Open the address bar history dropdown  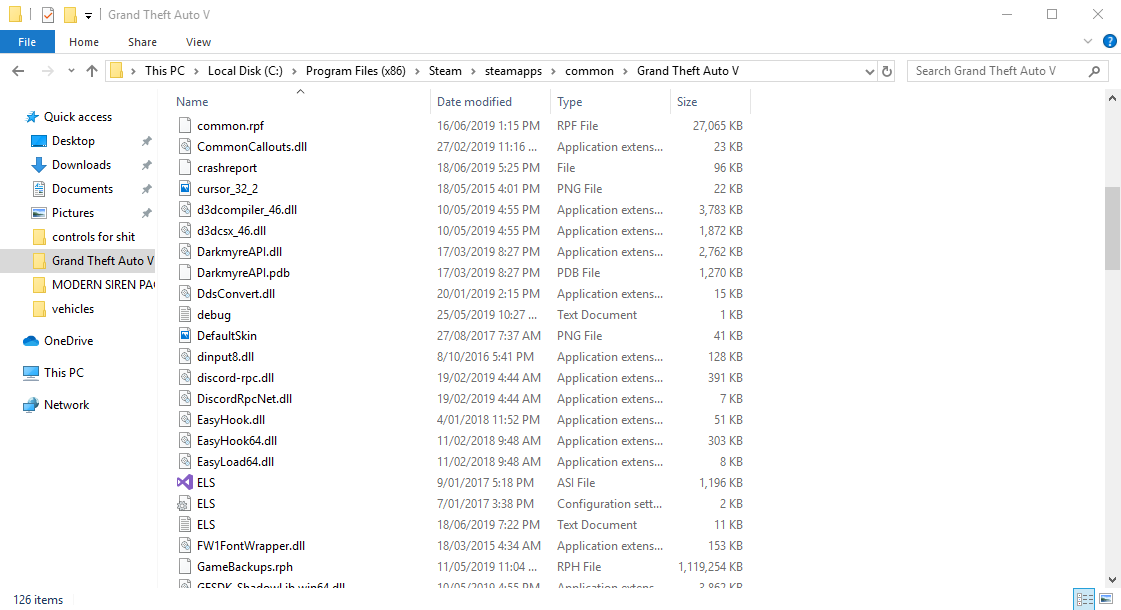tap(869, 71)
